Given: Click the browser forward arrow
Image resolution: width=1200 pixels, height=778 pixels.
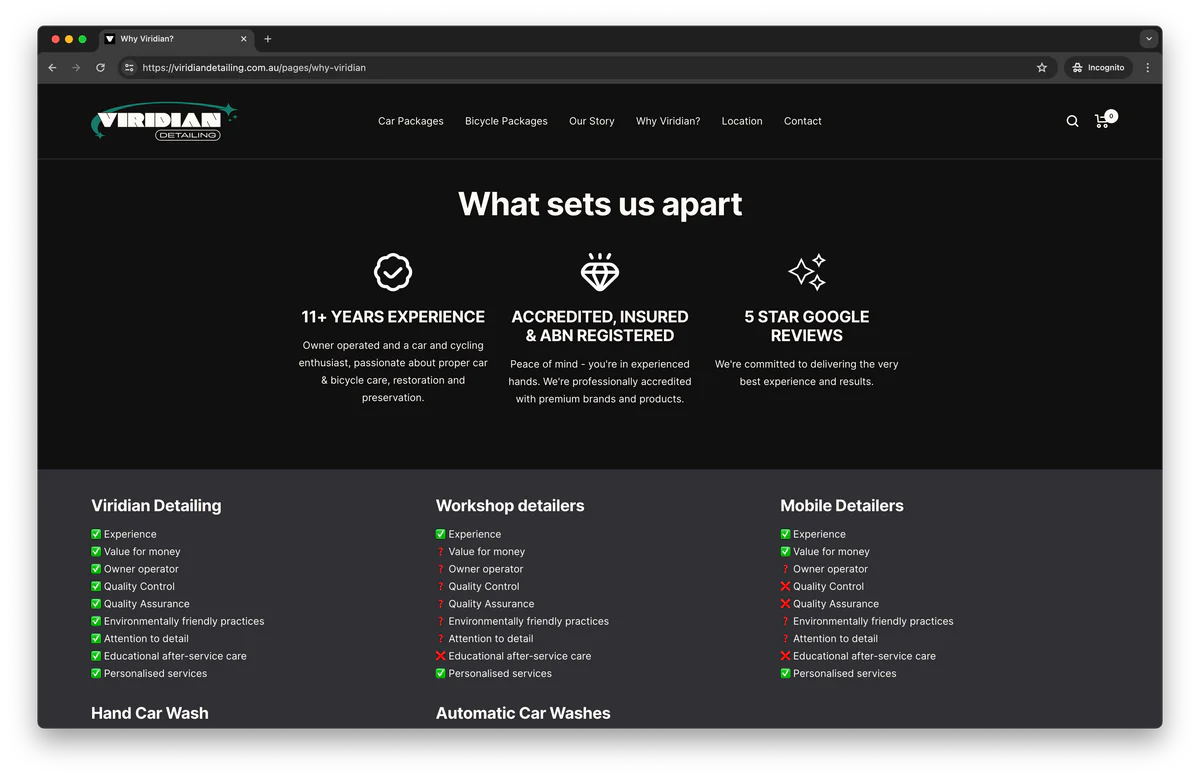Looking at the screenshot, I should click(x=76, y=68).
